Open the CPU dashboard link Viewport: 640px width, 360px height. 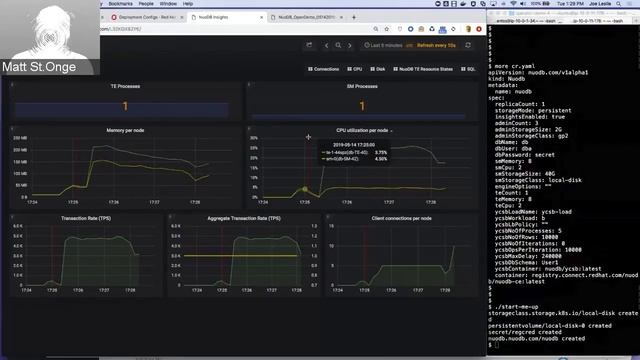coord(355,69)
